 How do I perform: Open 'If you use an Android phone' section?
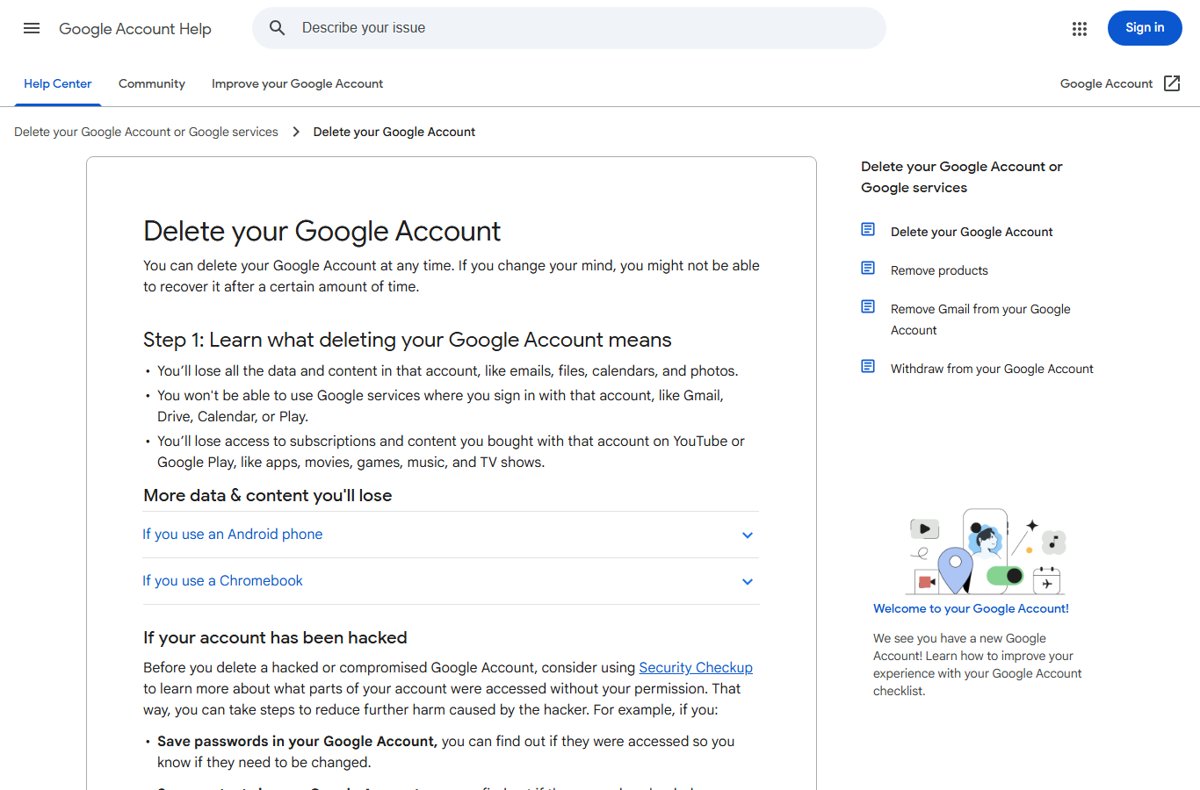point(451,535)
